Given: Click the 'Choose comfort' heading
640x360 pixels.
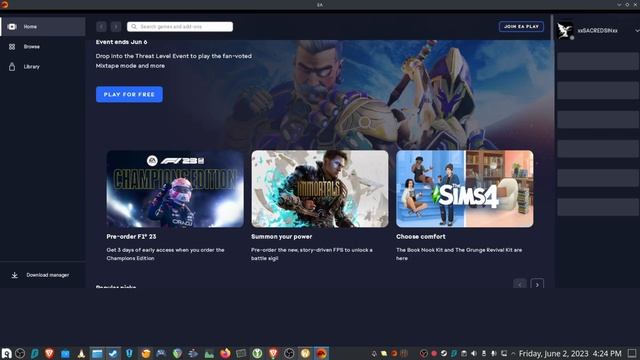Looking at the screenshot, I should coord(421,236).
